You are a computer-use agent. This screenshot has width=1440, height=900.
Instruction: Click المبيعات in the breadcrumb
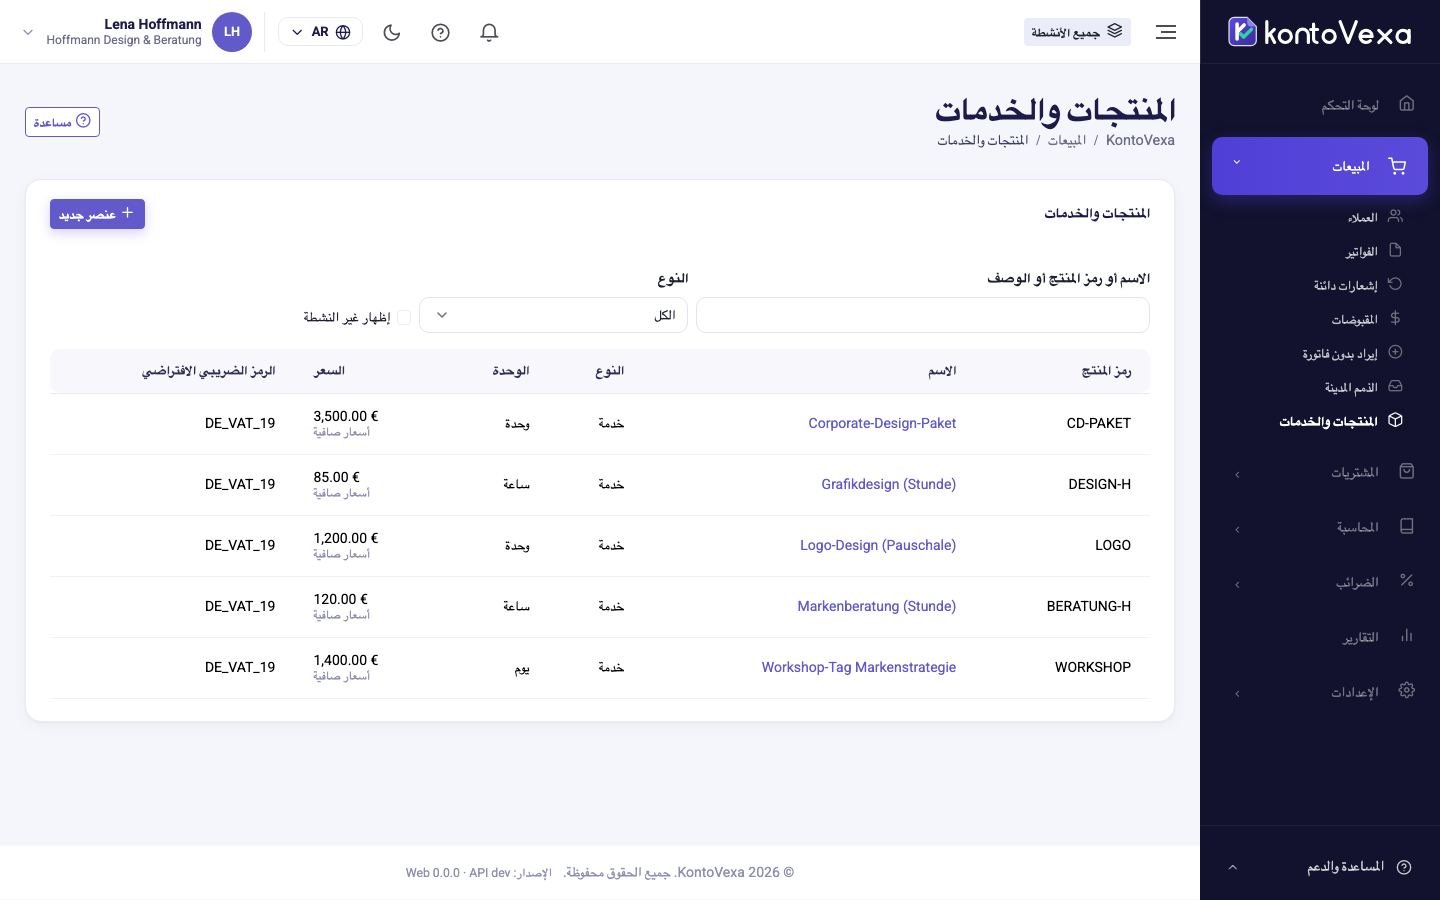tap(1066, 140)
